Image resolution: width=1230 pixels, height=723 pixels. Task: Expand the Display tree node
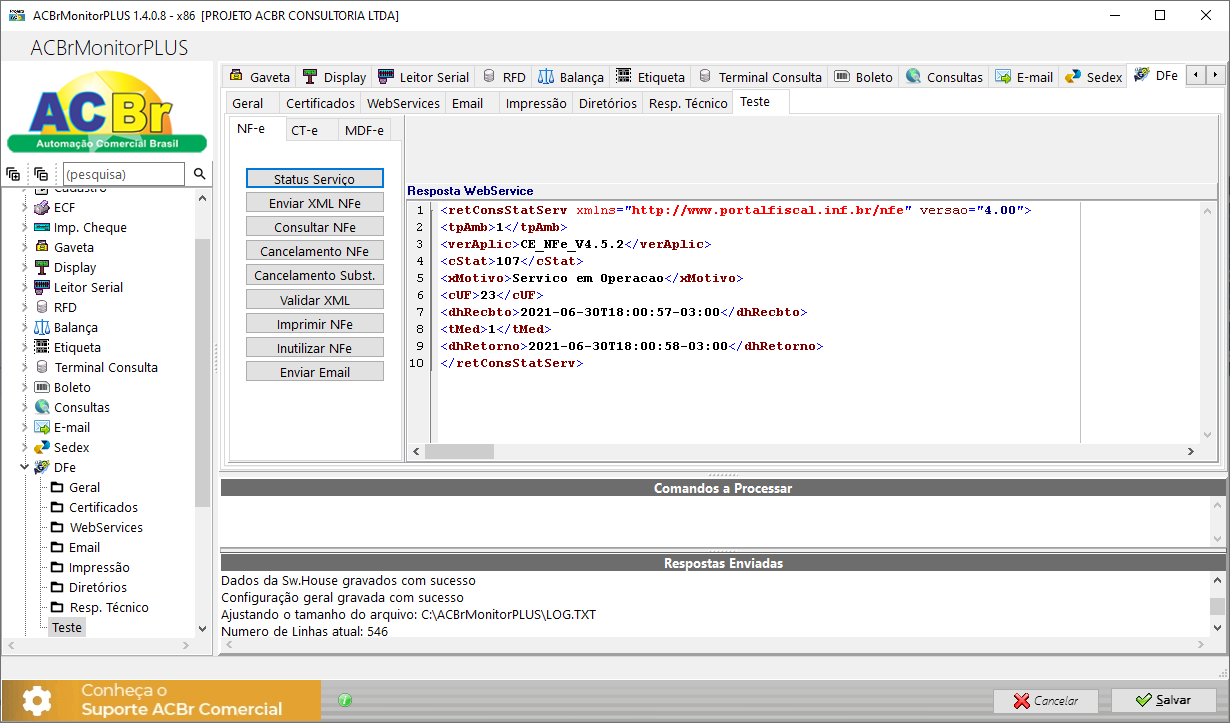pyautogui.click(x=24, y=267)
